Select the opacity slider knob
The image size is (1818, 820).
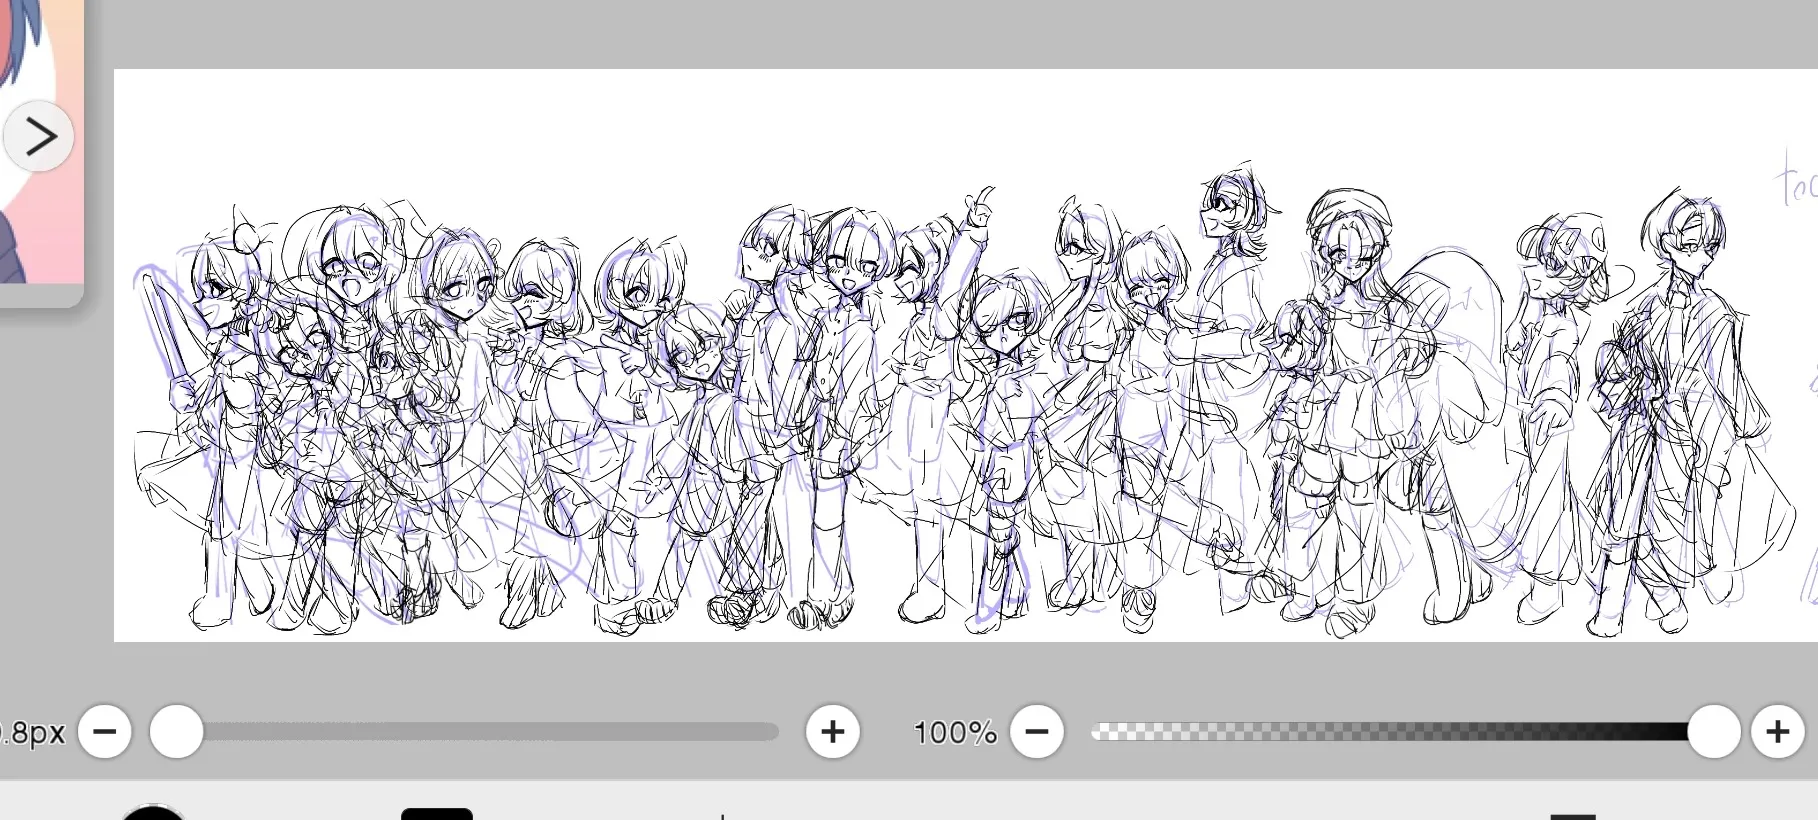tap(1714, 732)
